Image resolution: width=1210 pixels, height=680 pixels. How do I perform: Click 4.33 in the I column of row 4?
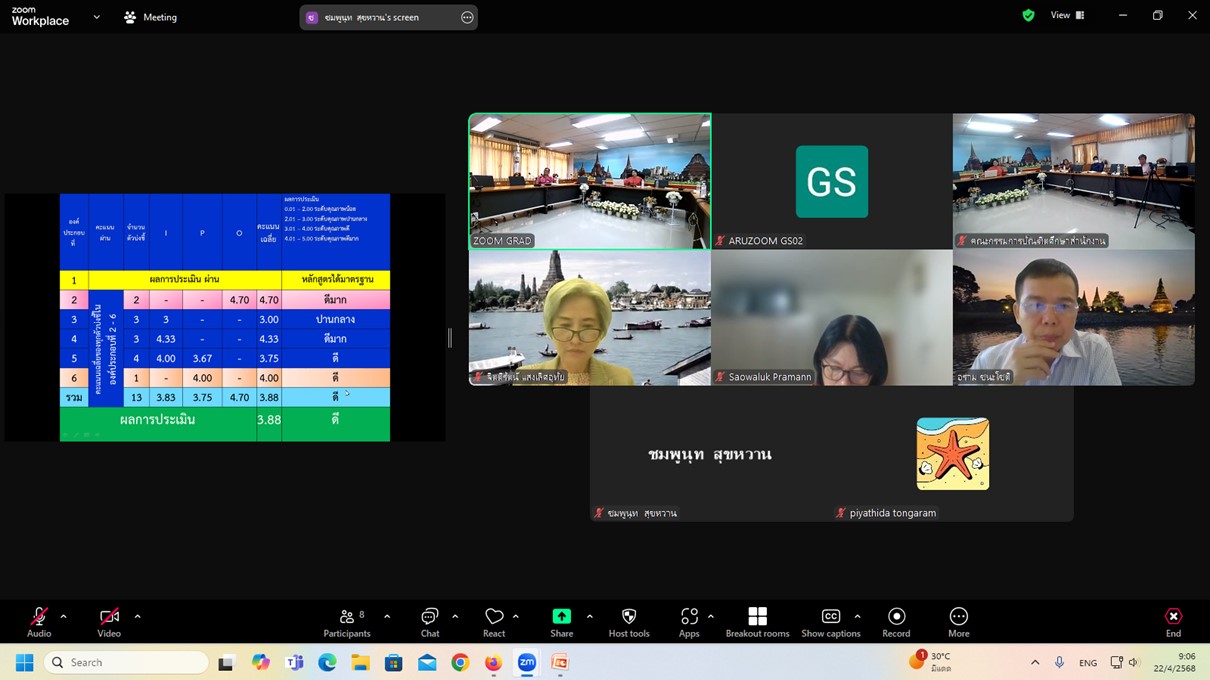tap(165, 339)
